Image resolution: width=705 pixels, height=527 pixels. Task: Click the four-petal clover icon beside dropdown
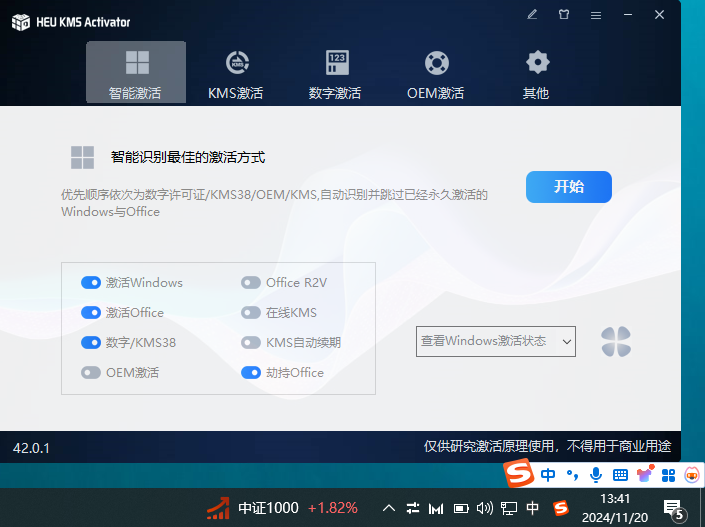616,342
